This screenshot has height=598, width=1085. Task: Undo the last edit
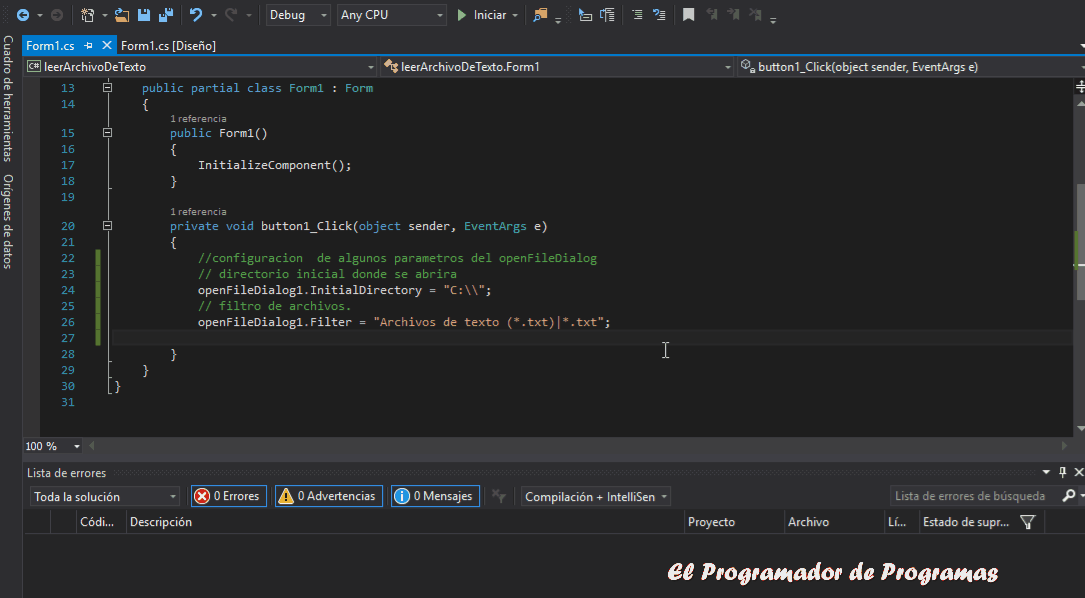click(x=197, y=14)
